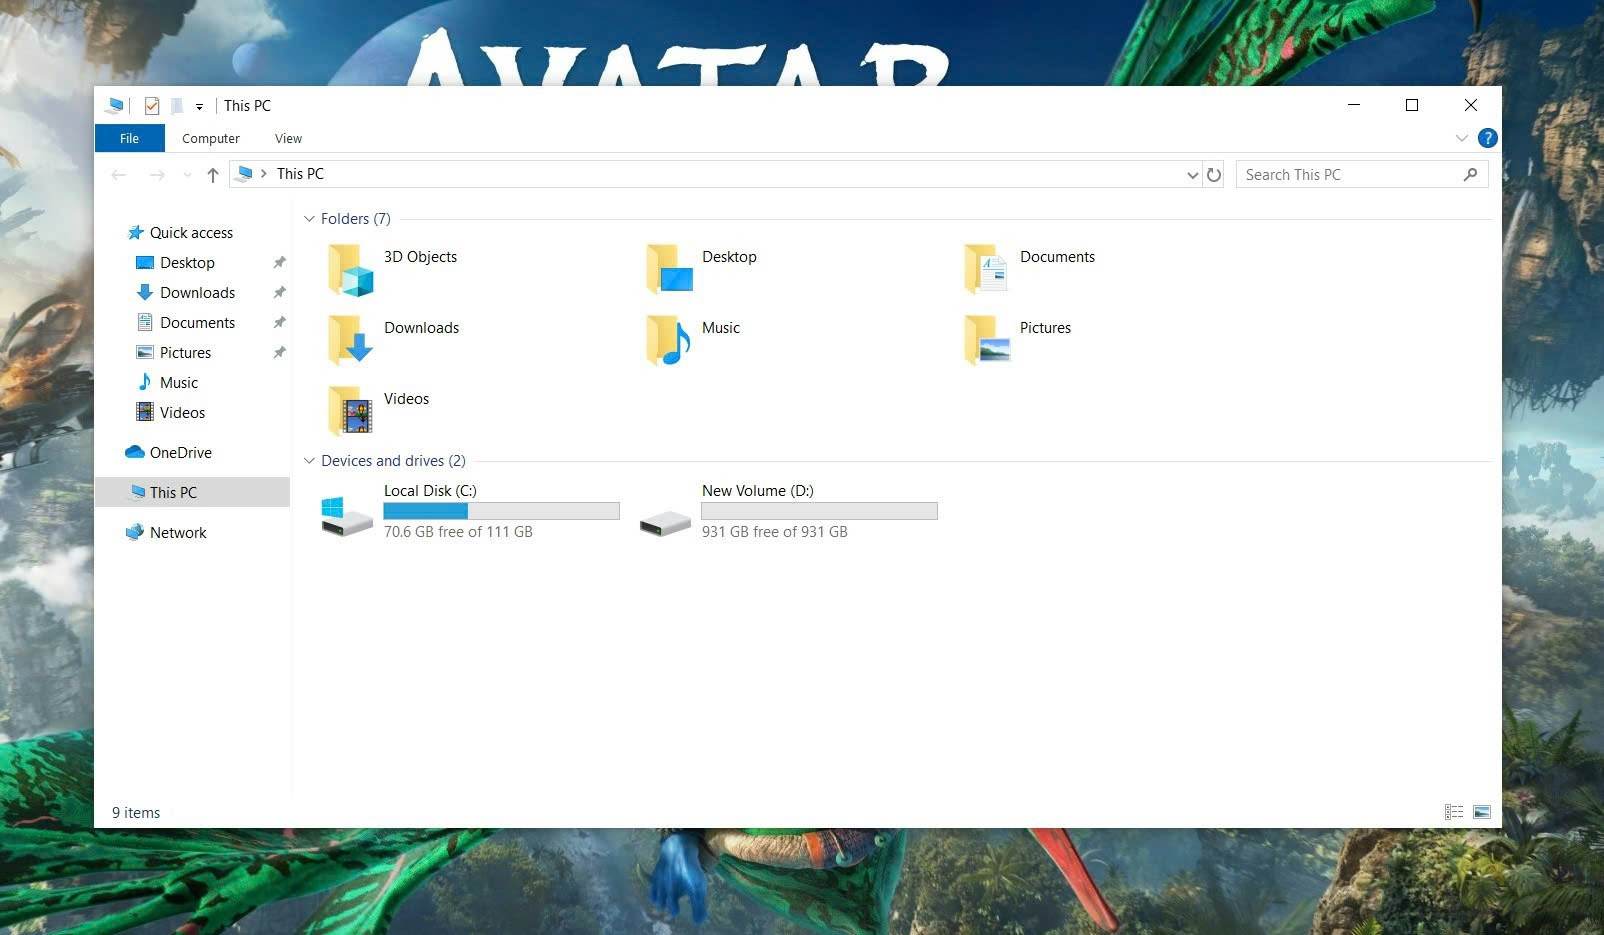The width and height of the screenshot is (1604, 935).
Task: Click the Search This PC field
Action: pos(1350,175)
